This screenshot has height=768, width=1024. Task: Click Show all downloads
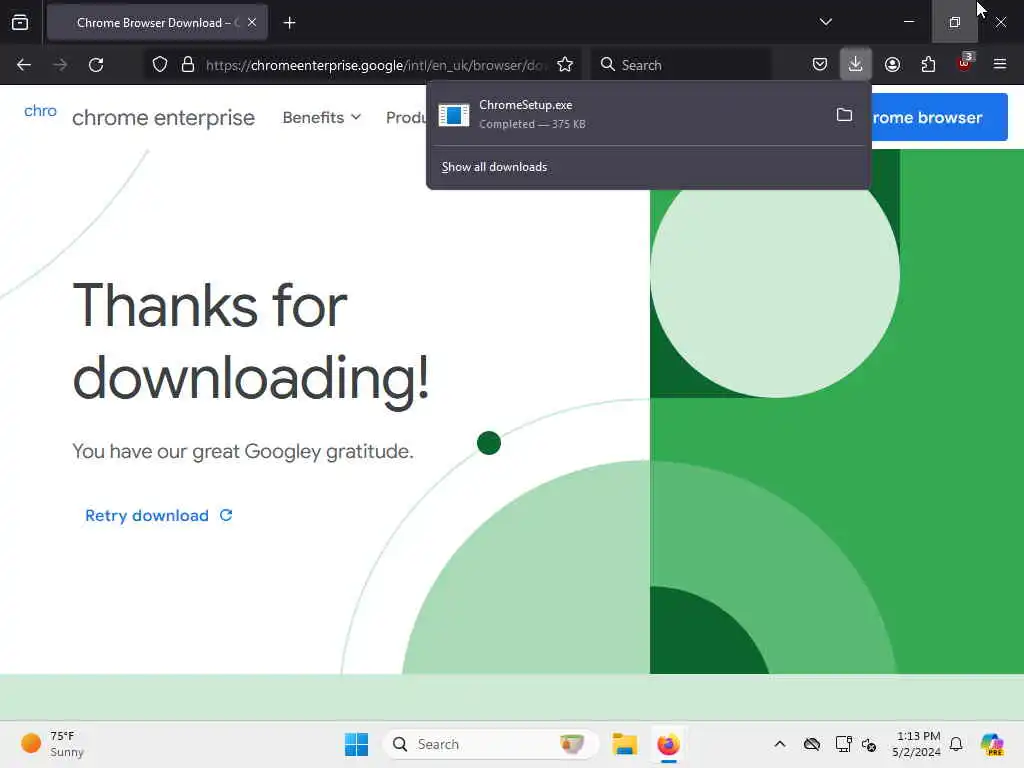point(494,167)
